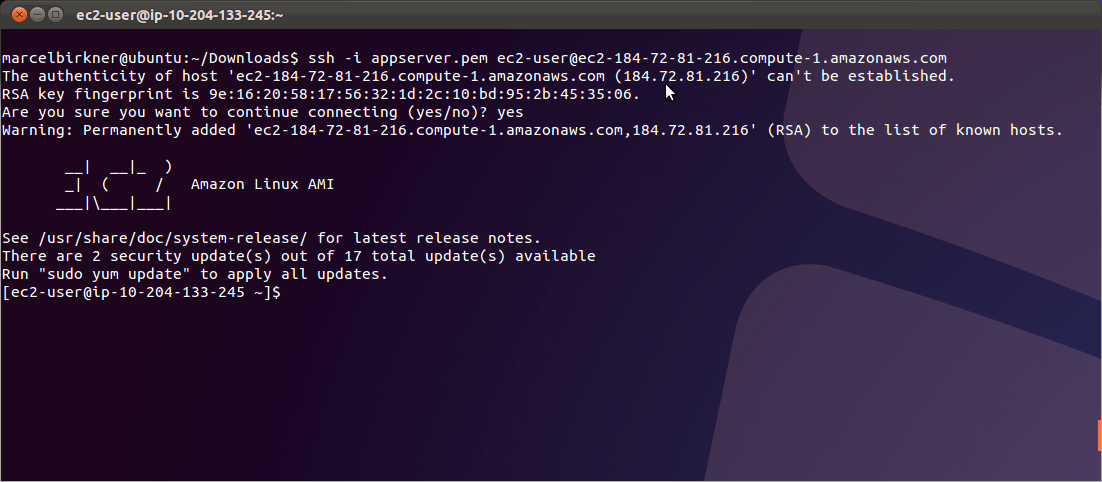The width and height of the screenshot is (1102, 482).
Task: Click the 'yes' answer after (yes/no)?
Action: pyautogui.click(x=510, y=112)
